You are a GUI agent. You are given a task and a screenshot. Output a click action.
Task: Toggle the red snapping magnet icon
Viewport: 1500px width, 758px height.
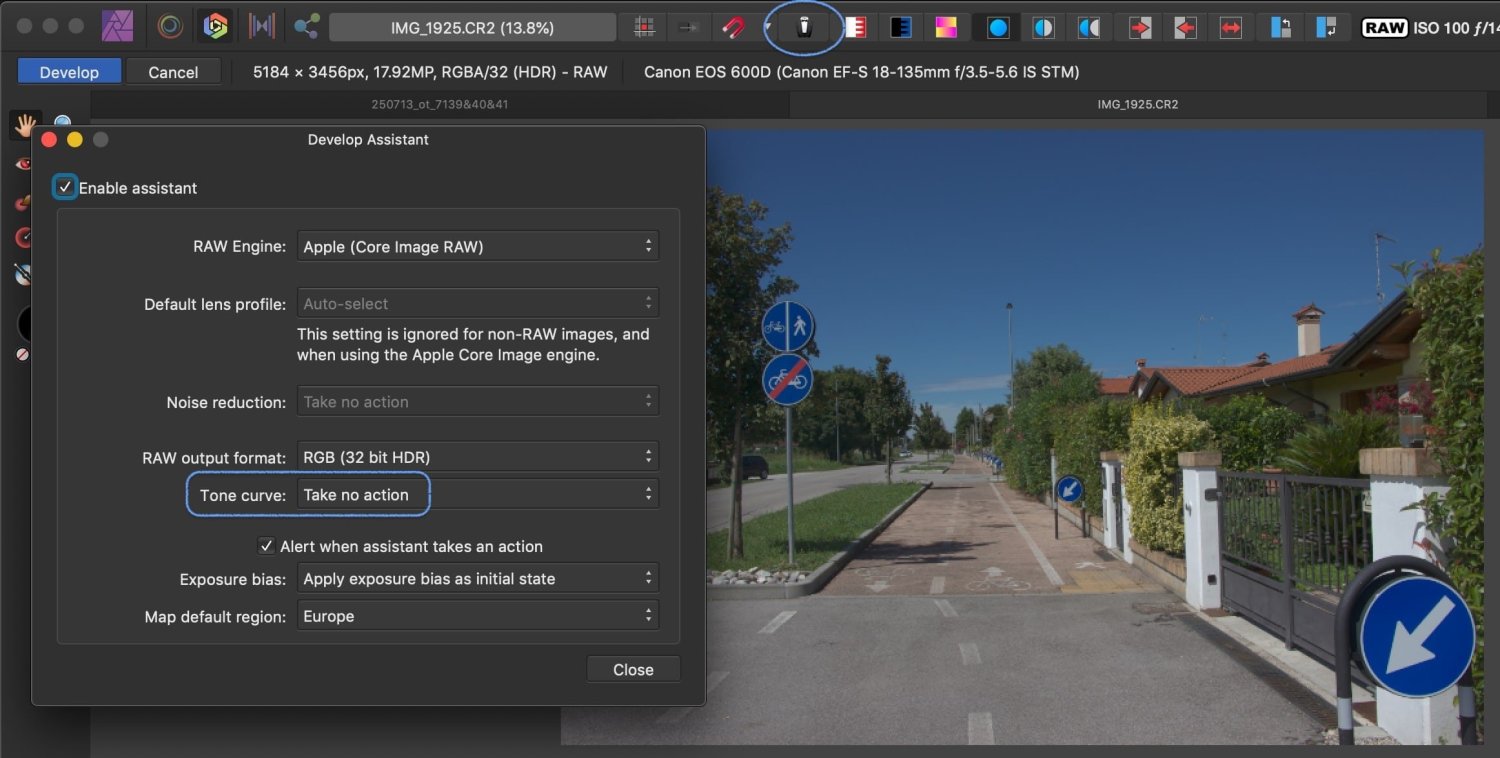(x=733, y=28)
